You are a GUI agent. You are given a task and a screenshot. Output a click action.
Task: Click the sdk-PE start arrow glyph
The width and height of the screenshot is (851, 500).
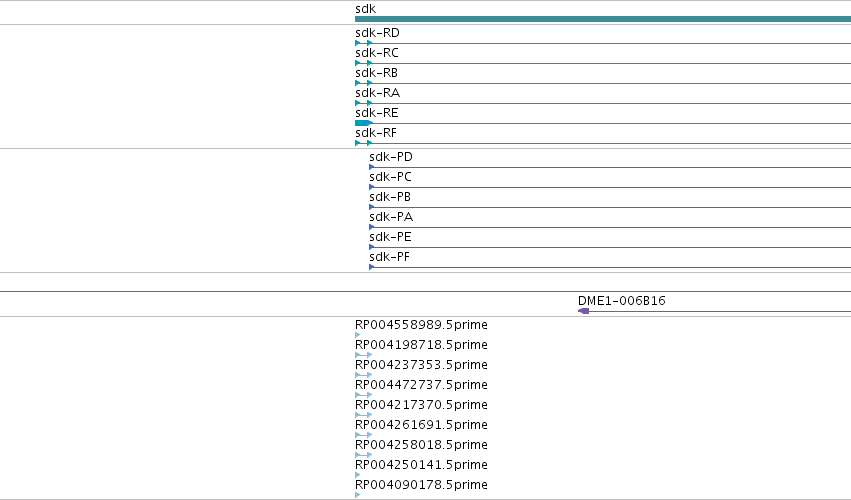[x=372, y=248]
